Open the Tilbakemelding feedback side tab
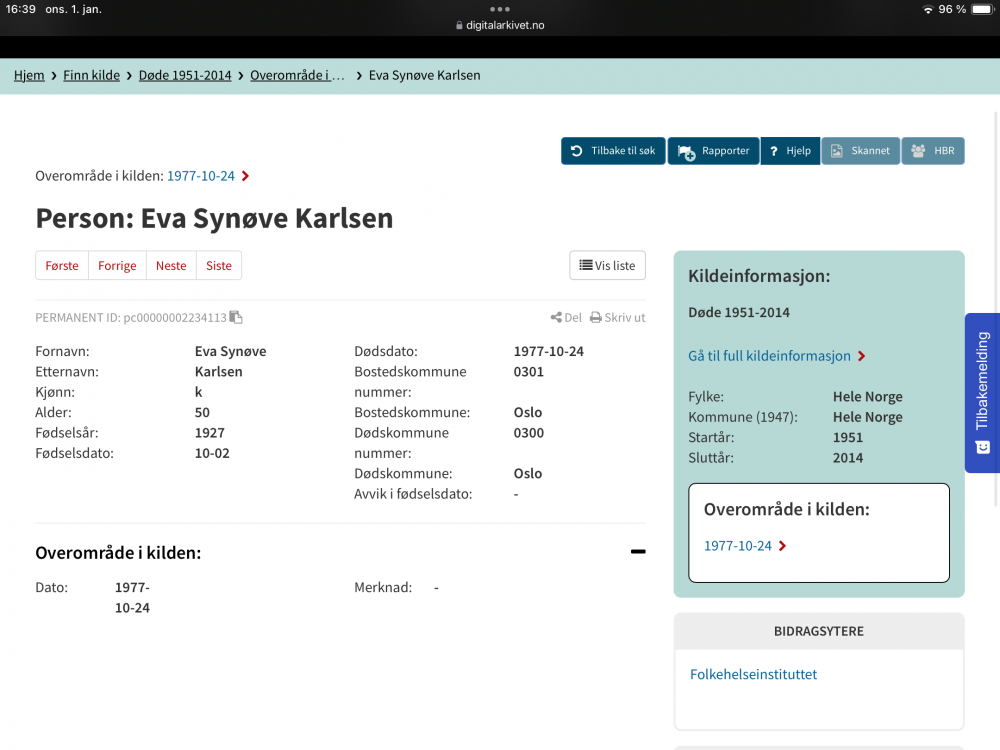The image size is (1000, 750). coord(982,392)
